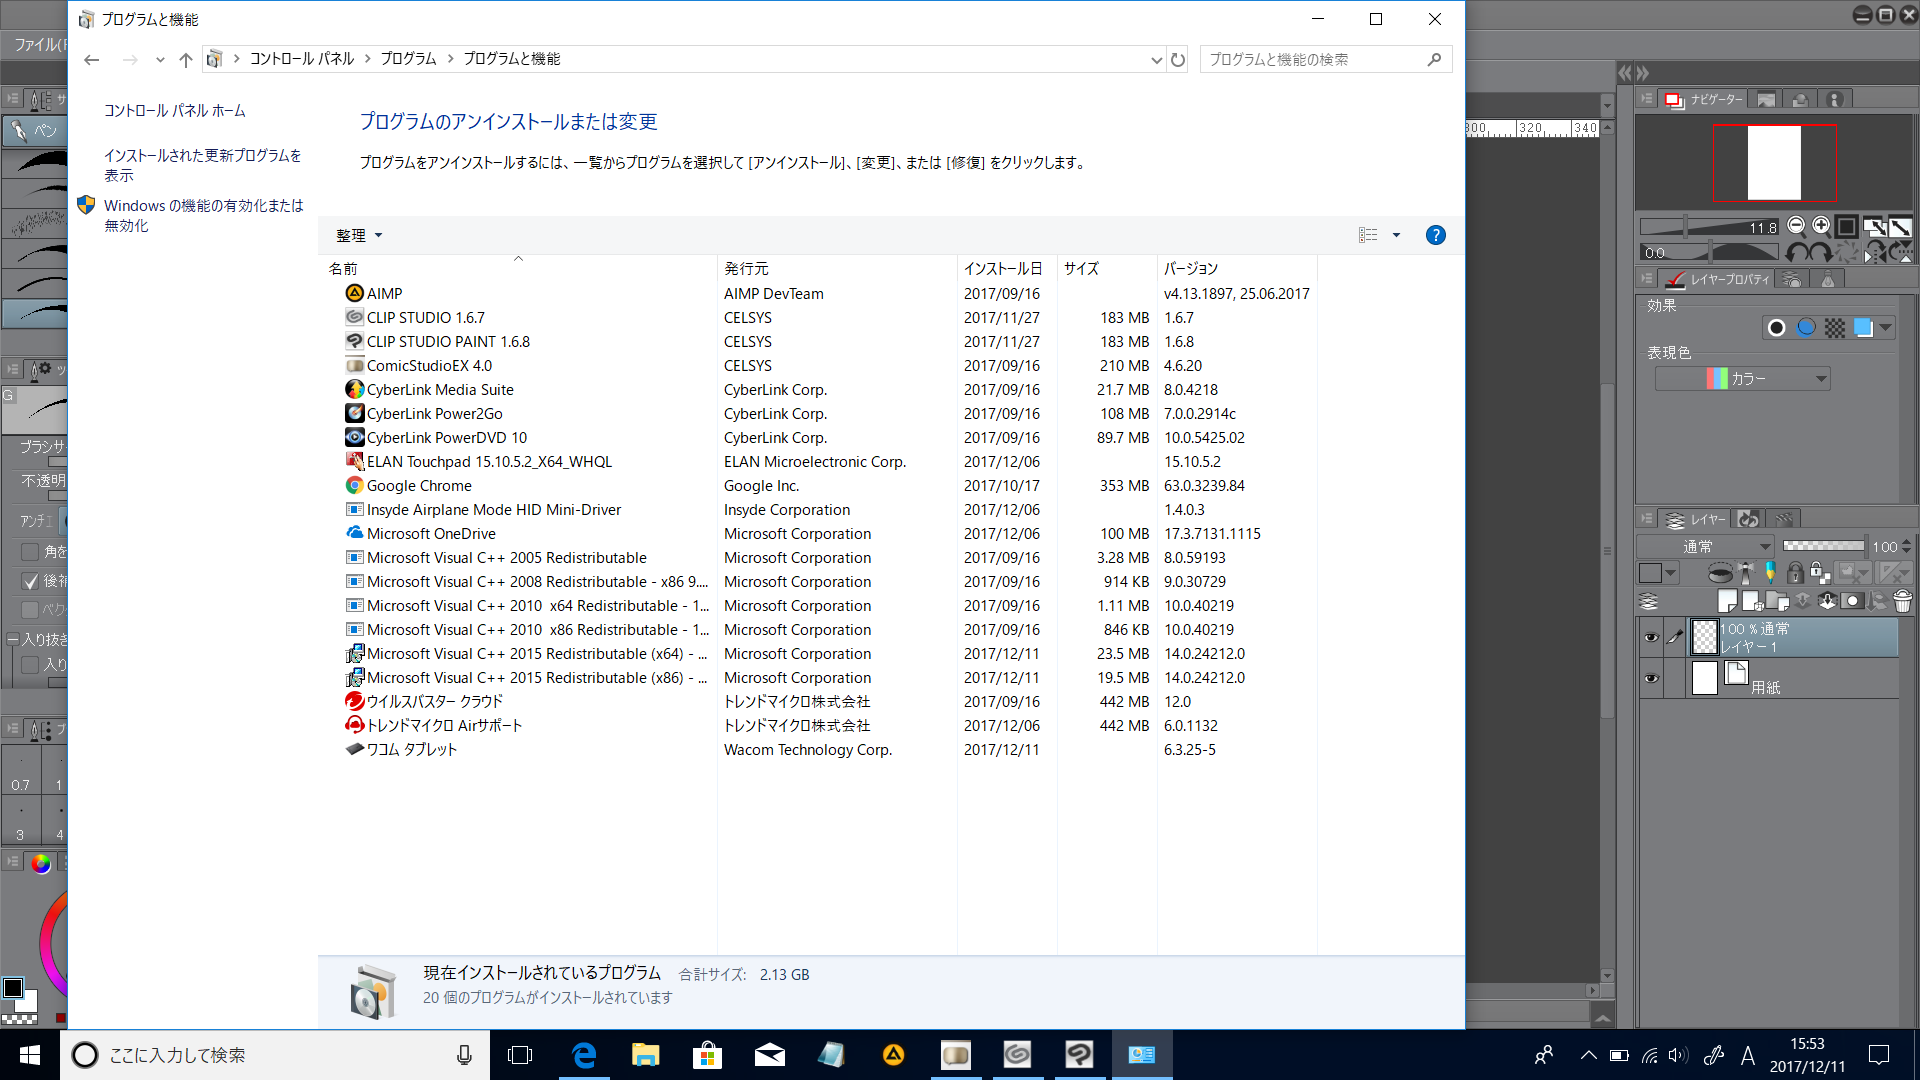Open the help question mark icon
This screenshot has height=1080, width=1920.
(x=1435, y=235)
